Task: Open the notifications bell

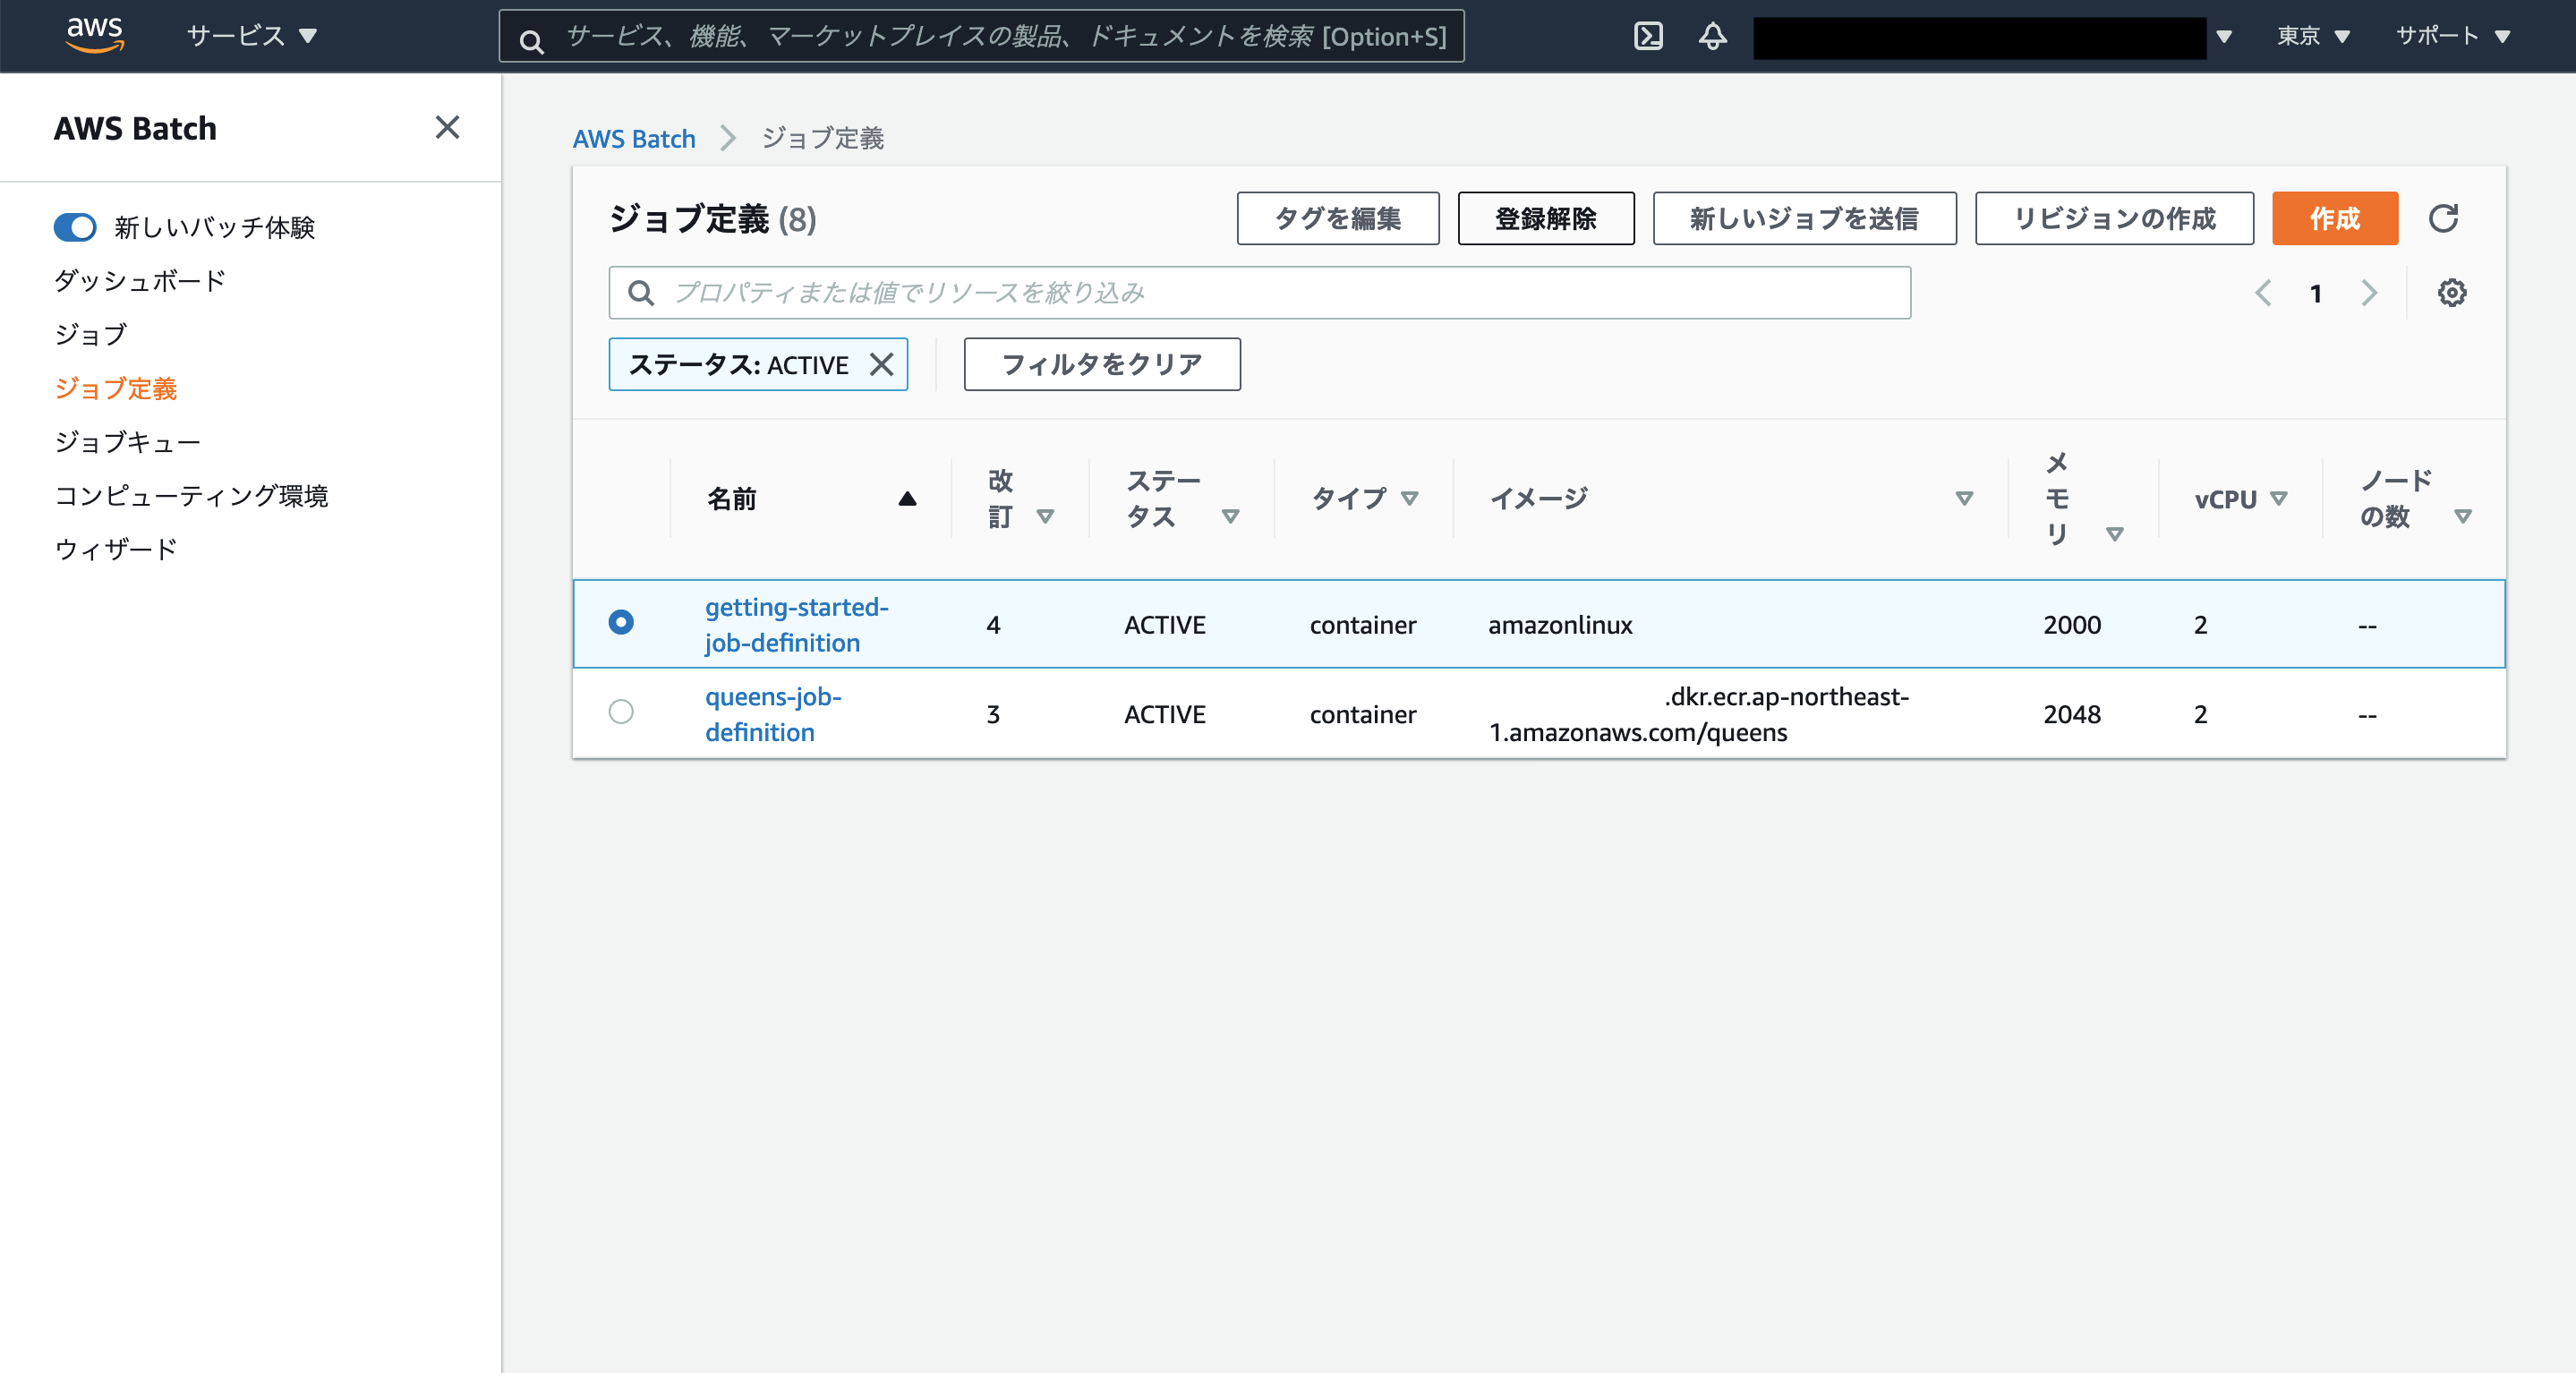Action: click(x=1713, y=36)
